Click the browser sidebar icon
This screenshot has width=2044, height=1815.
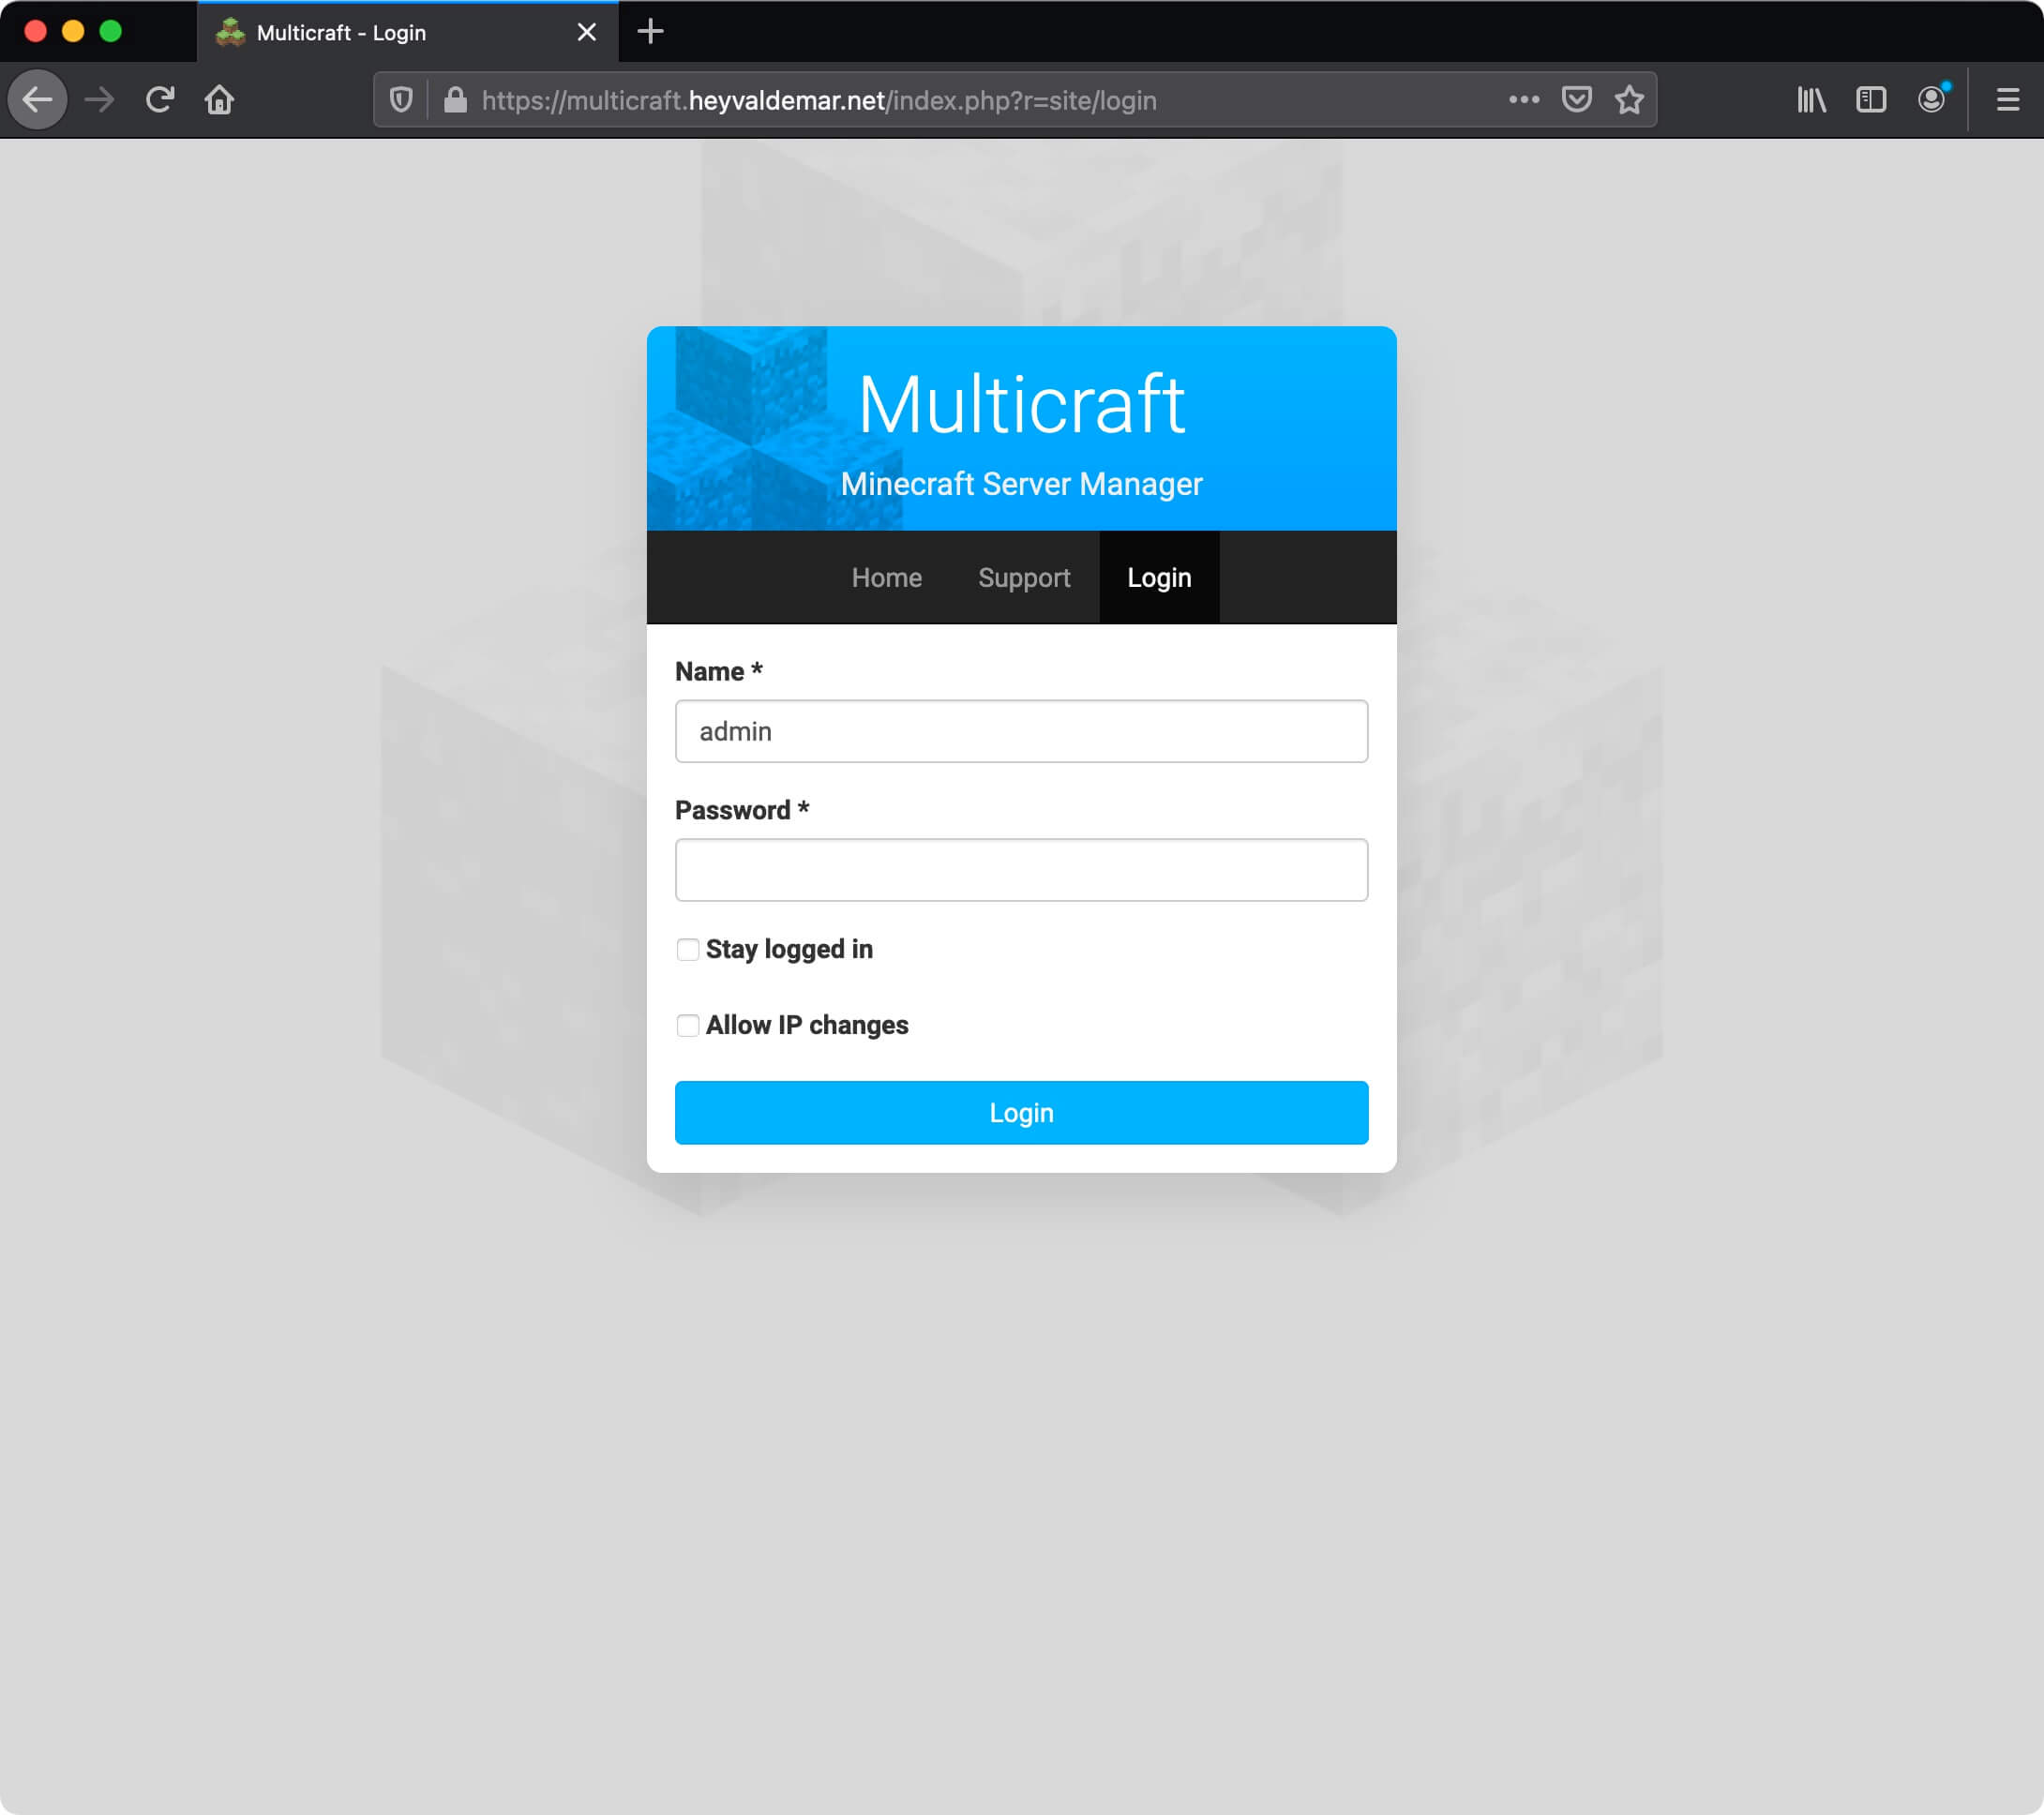(1871, 98)
